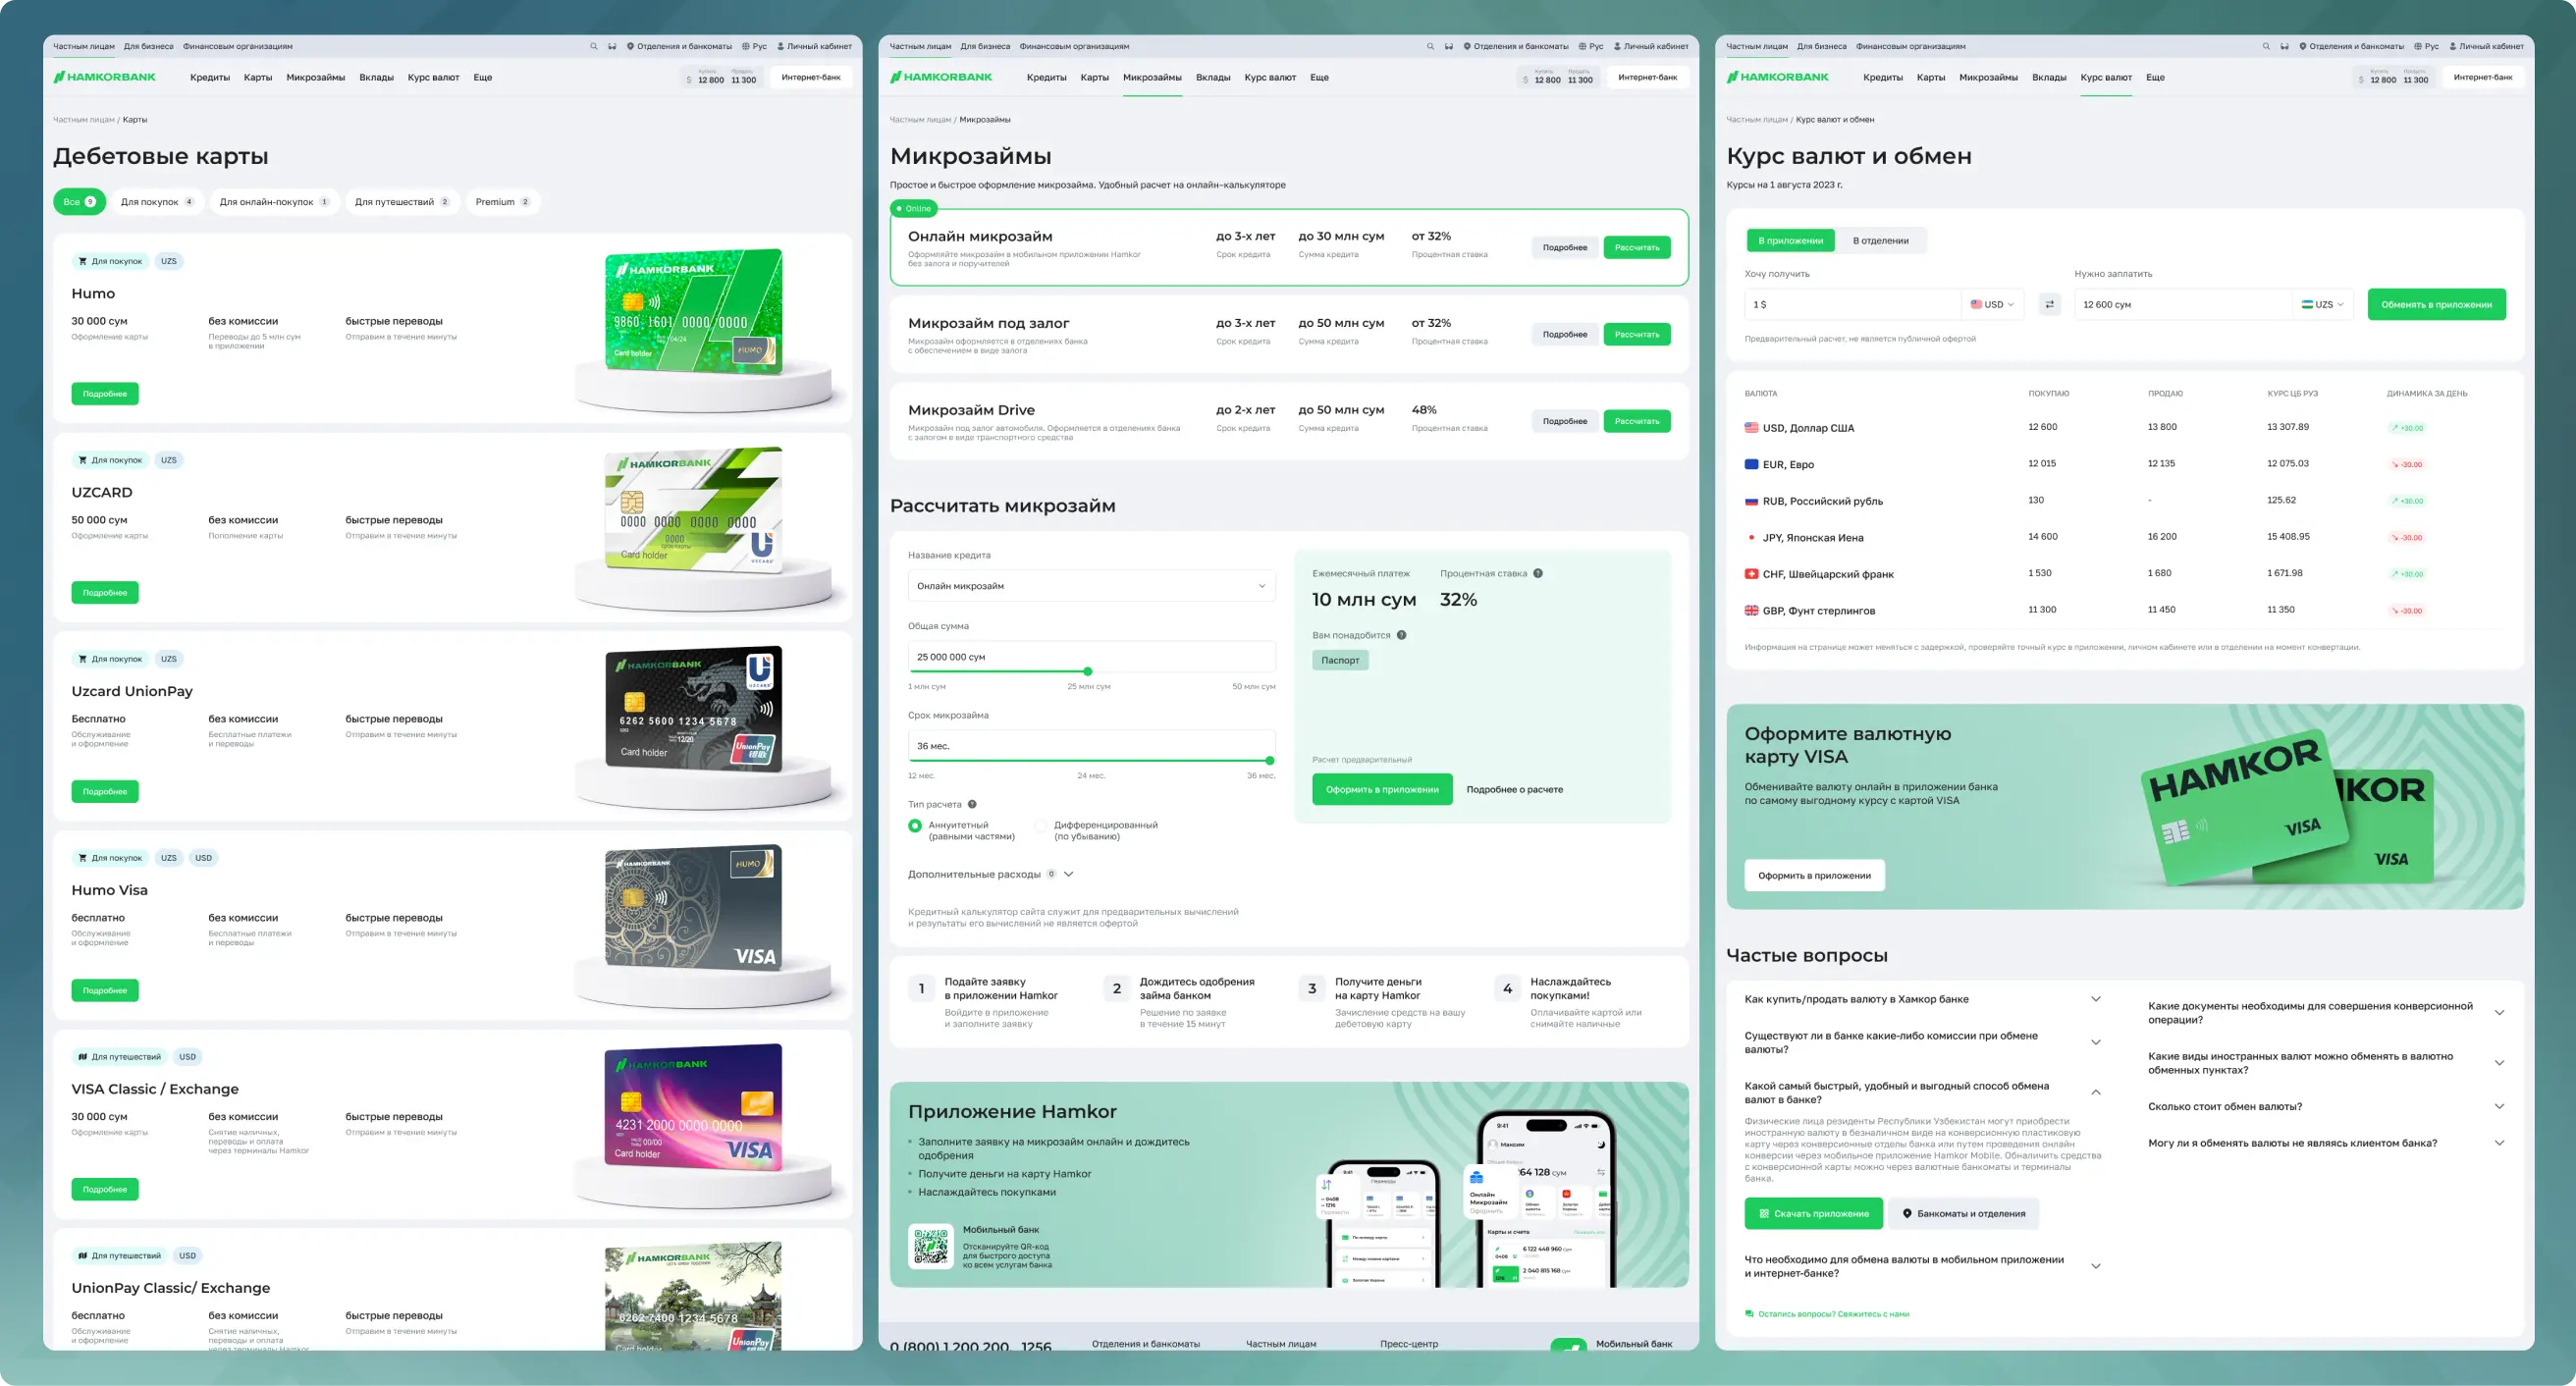
Task: Click the swap currencies arrows icon
Action: [x=2049, y=304]
